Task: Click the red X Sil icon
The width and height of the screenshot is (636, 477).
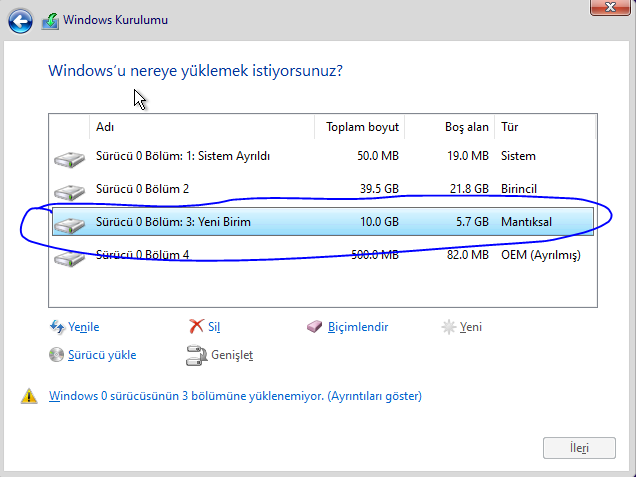Action: (196, 326)
